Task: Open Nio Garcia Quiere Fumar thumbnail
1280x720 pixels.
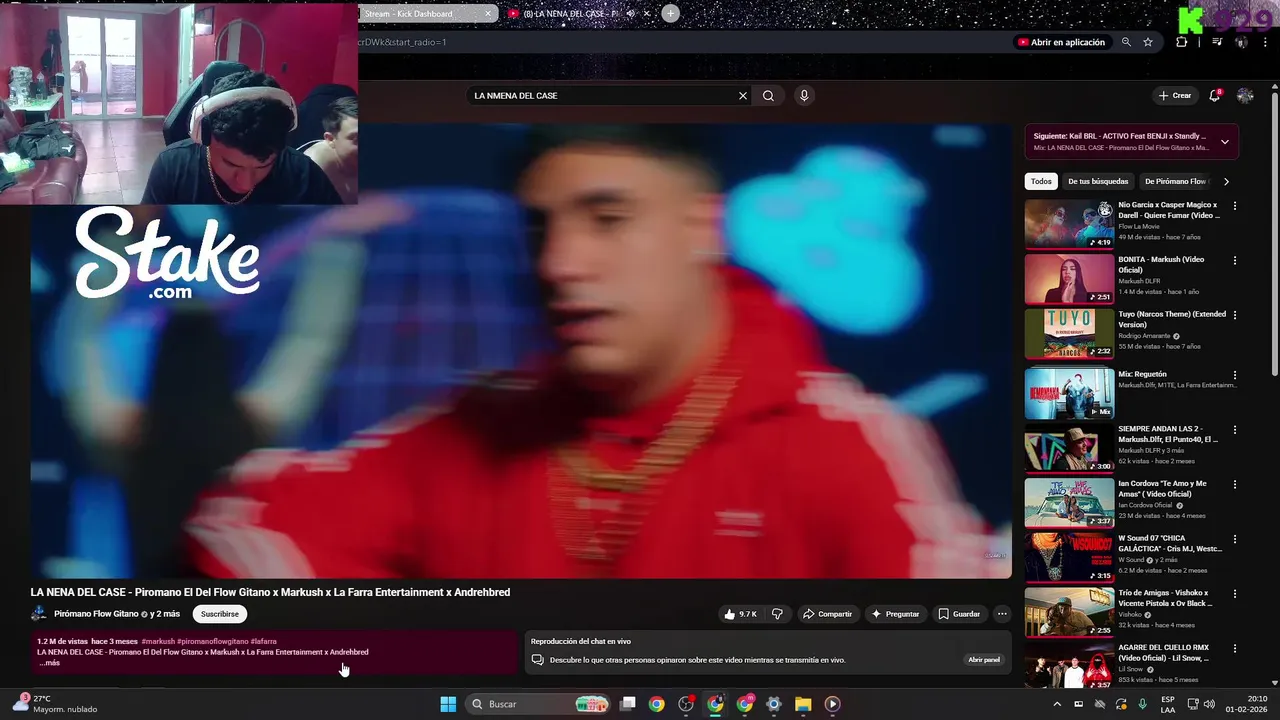Action: tap(1069, 224)
